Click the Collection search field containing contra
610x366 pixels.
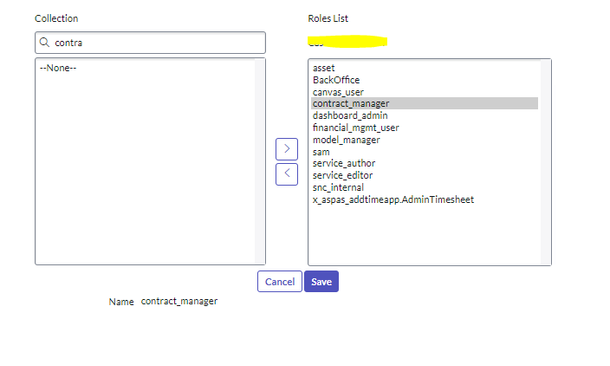click(150, 42)
